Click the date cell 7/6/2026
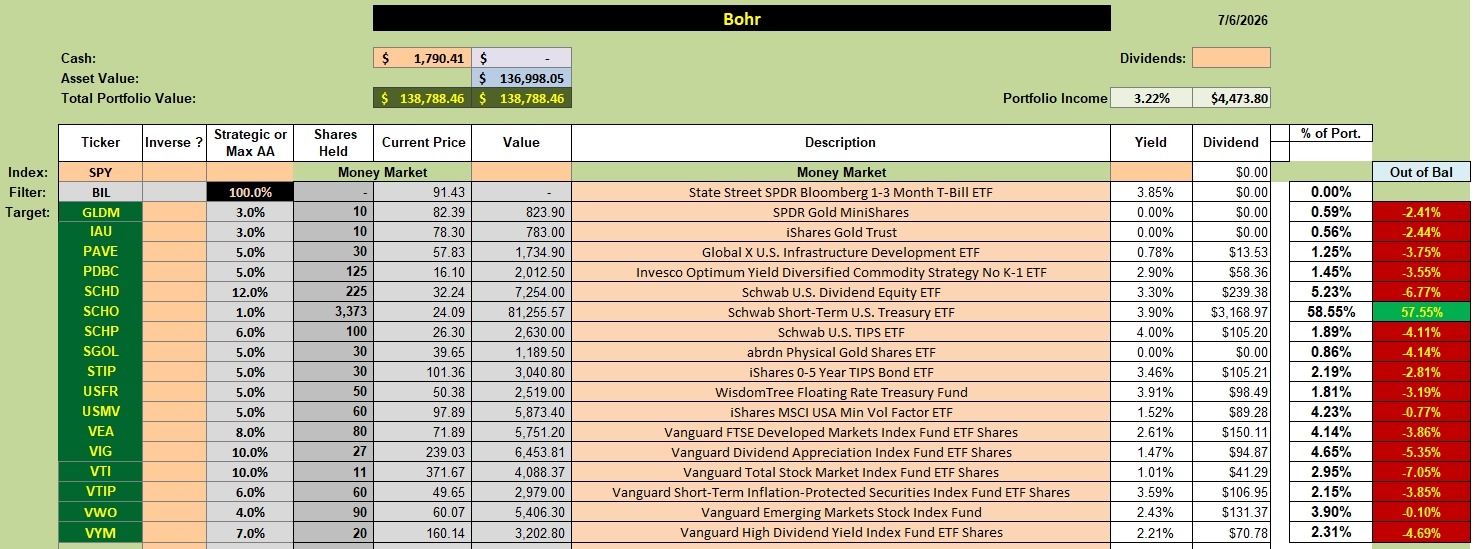1475x549 pixels. [1245, 20]
